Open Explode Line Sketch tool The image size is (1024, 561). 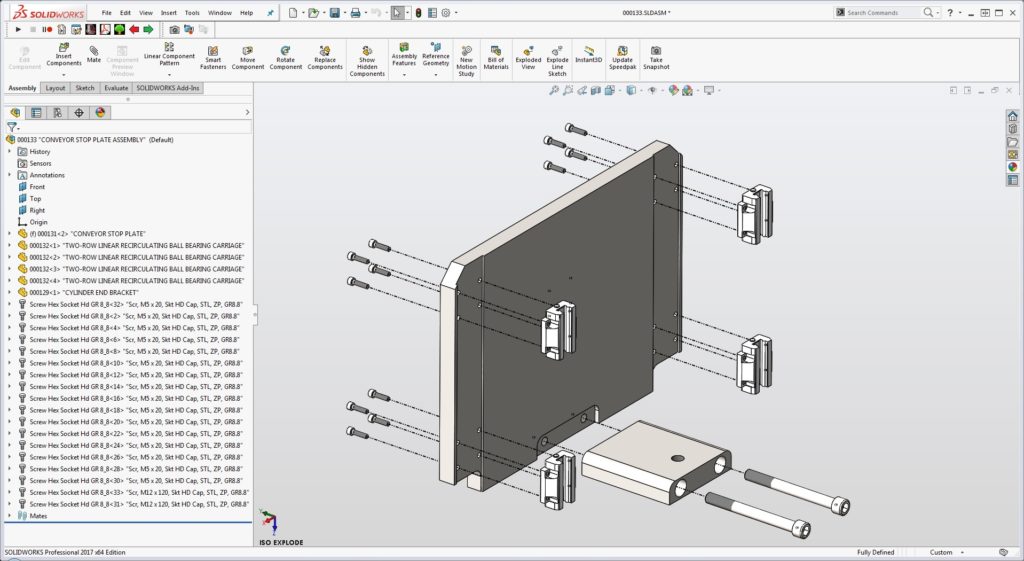557,61
